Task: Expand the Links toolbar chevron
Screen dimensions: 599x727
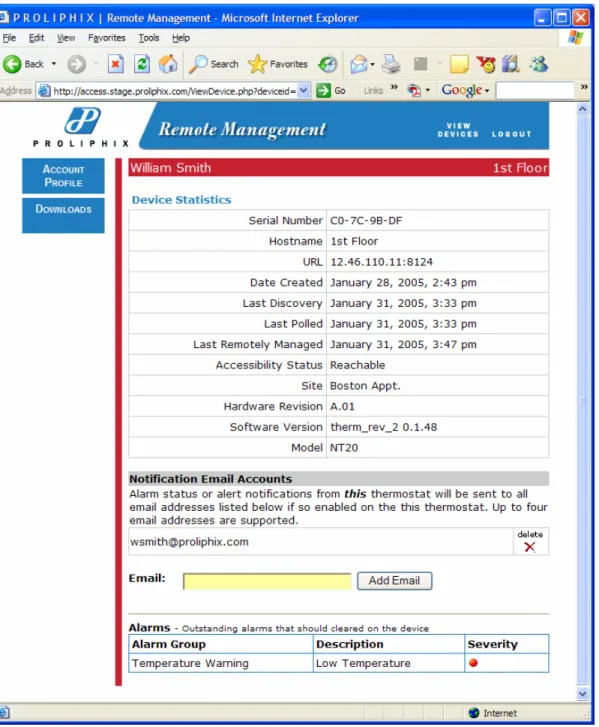Action: tap(394, 87)
